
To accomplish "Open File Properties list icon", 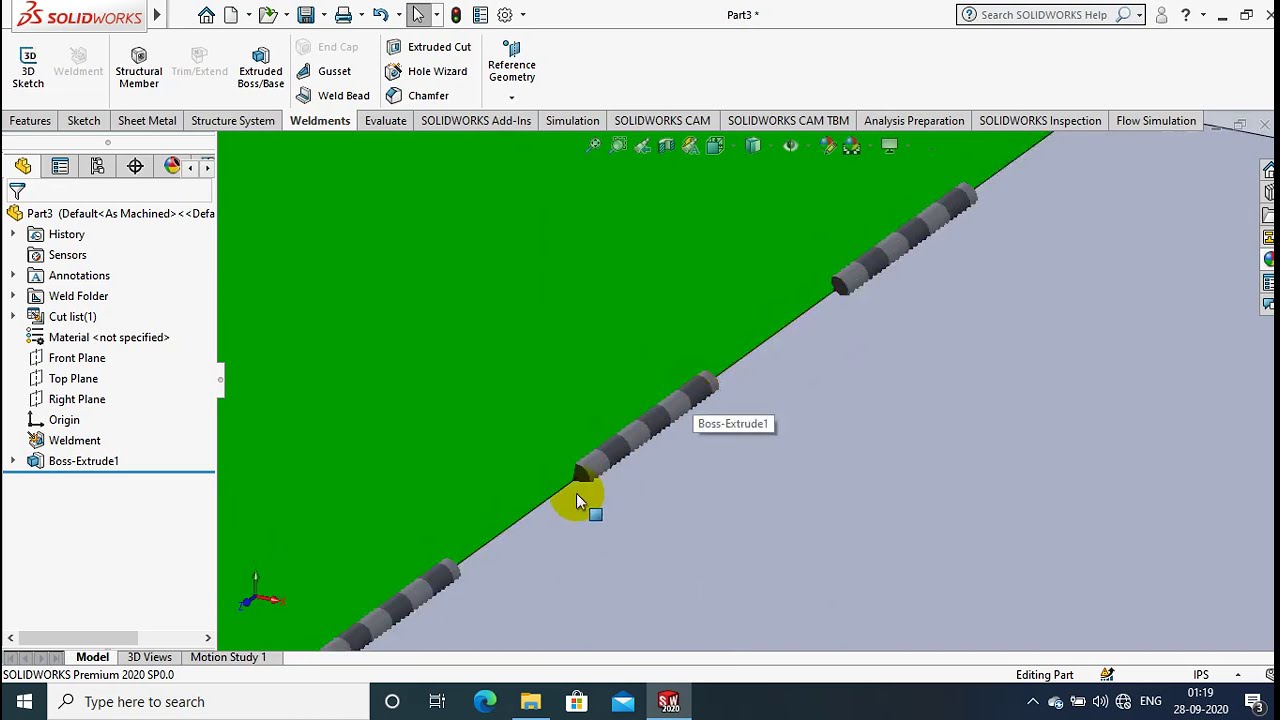I will click(480, 15).
